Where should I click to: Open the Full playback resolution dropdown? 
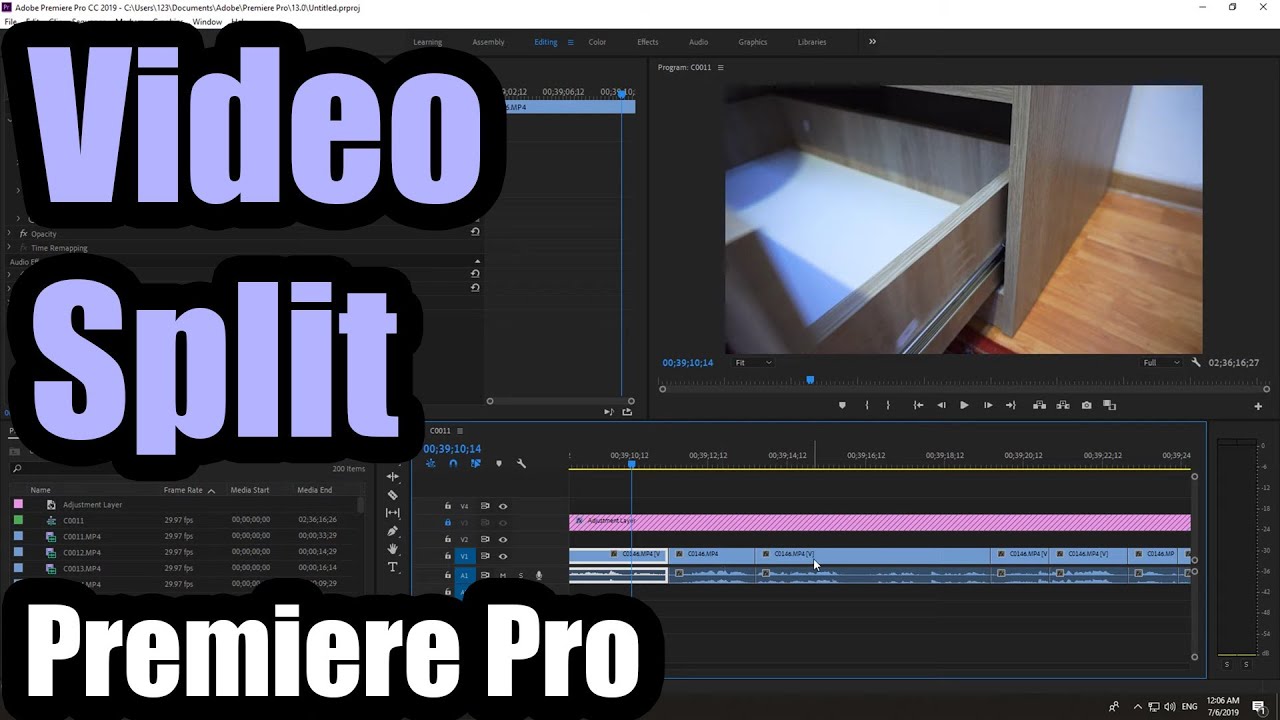pyautogui.click(x=1161, y=363)
